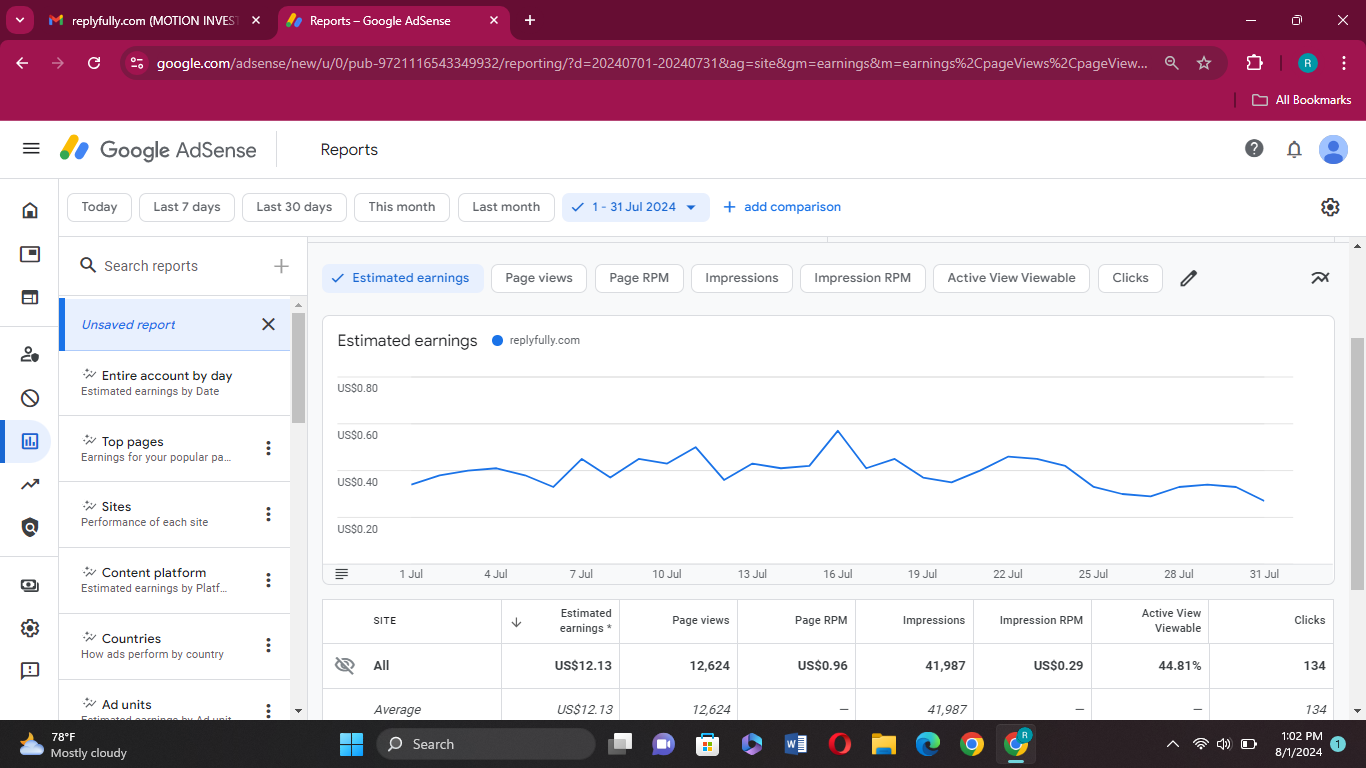1366x768 pixels.
Task: Click the report list scrollbar thumb
Action: (298, 368)
